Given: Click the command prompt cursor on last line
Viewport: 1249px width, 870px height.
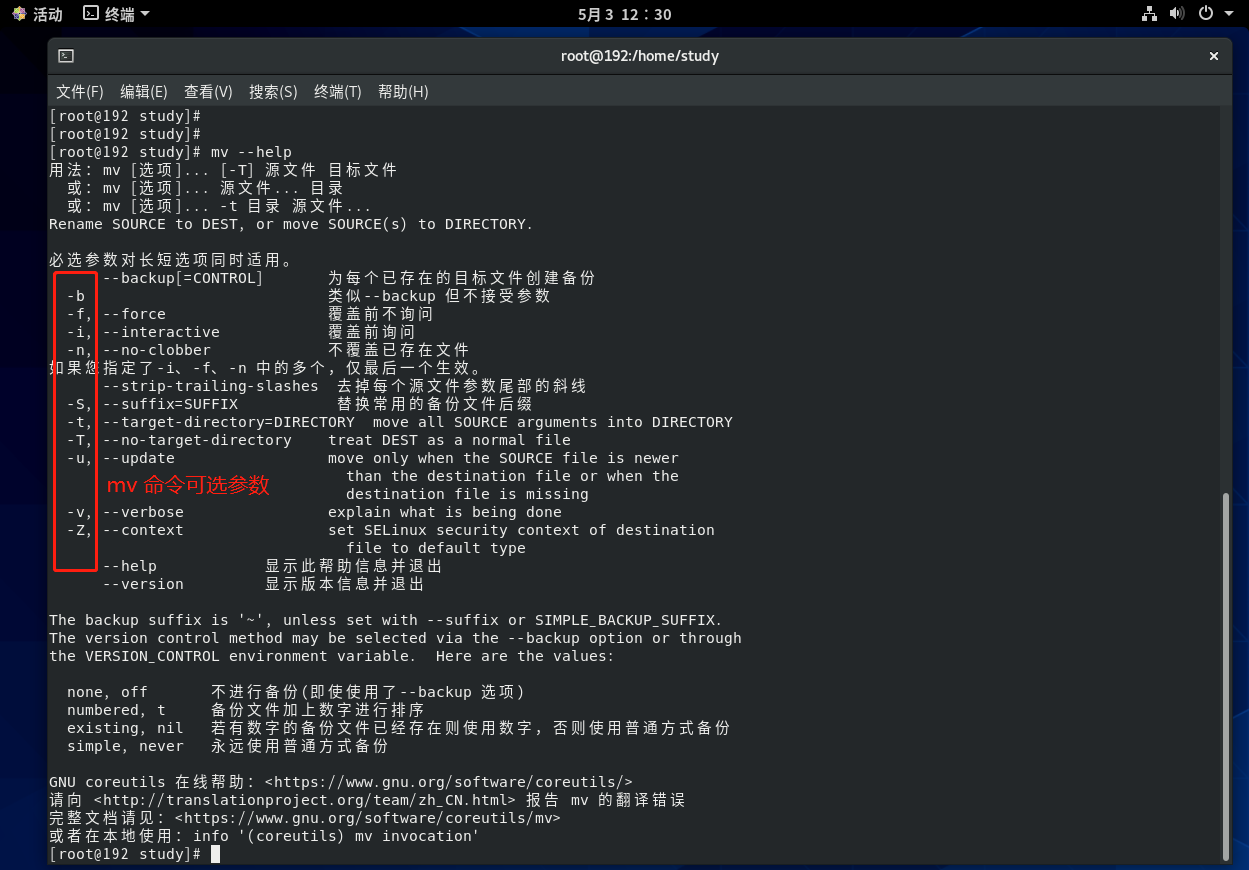Looking at the screenshot, I should [215, 854].
